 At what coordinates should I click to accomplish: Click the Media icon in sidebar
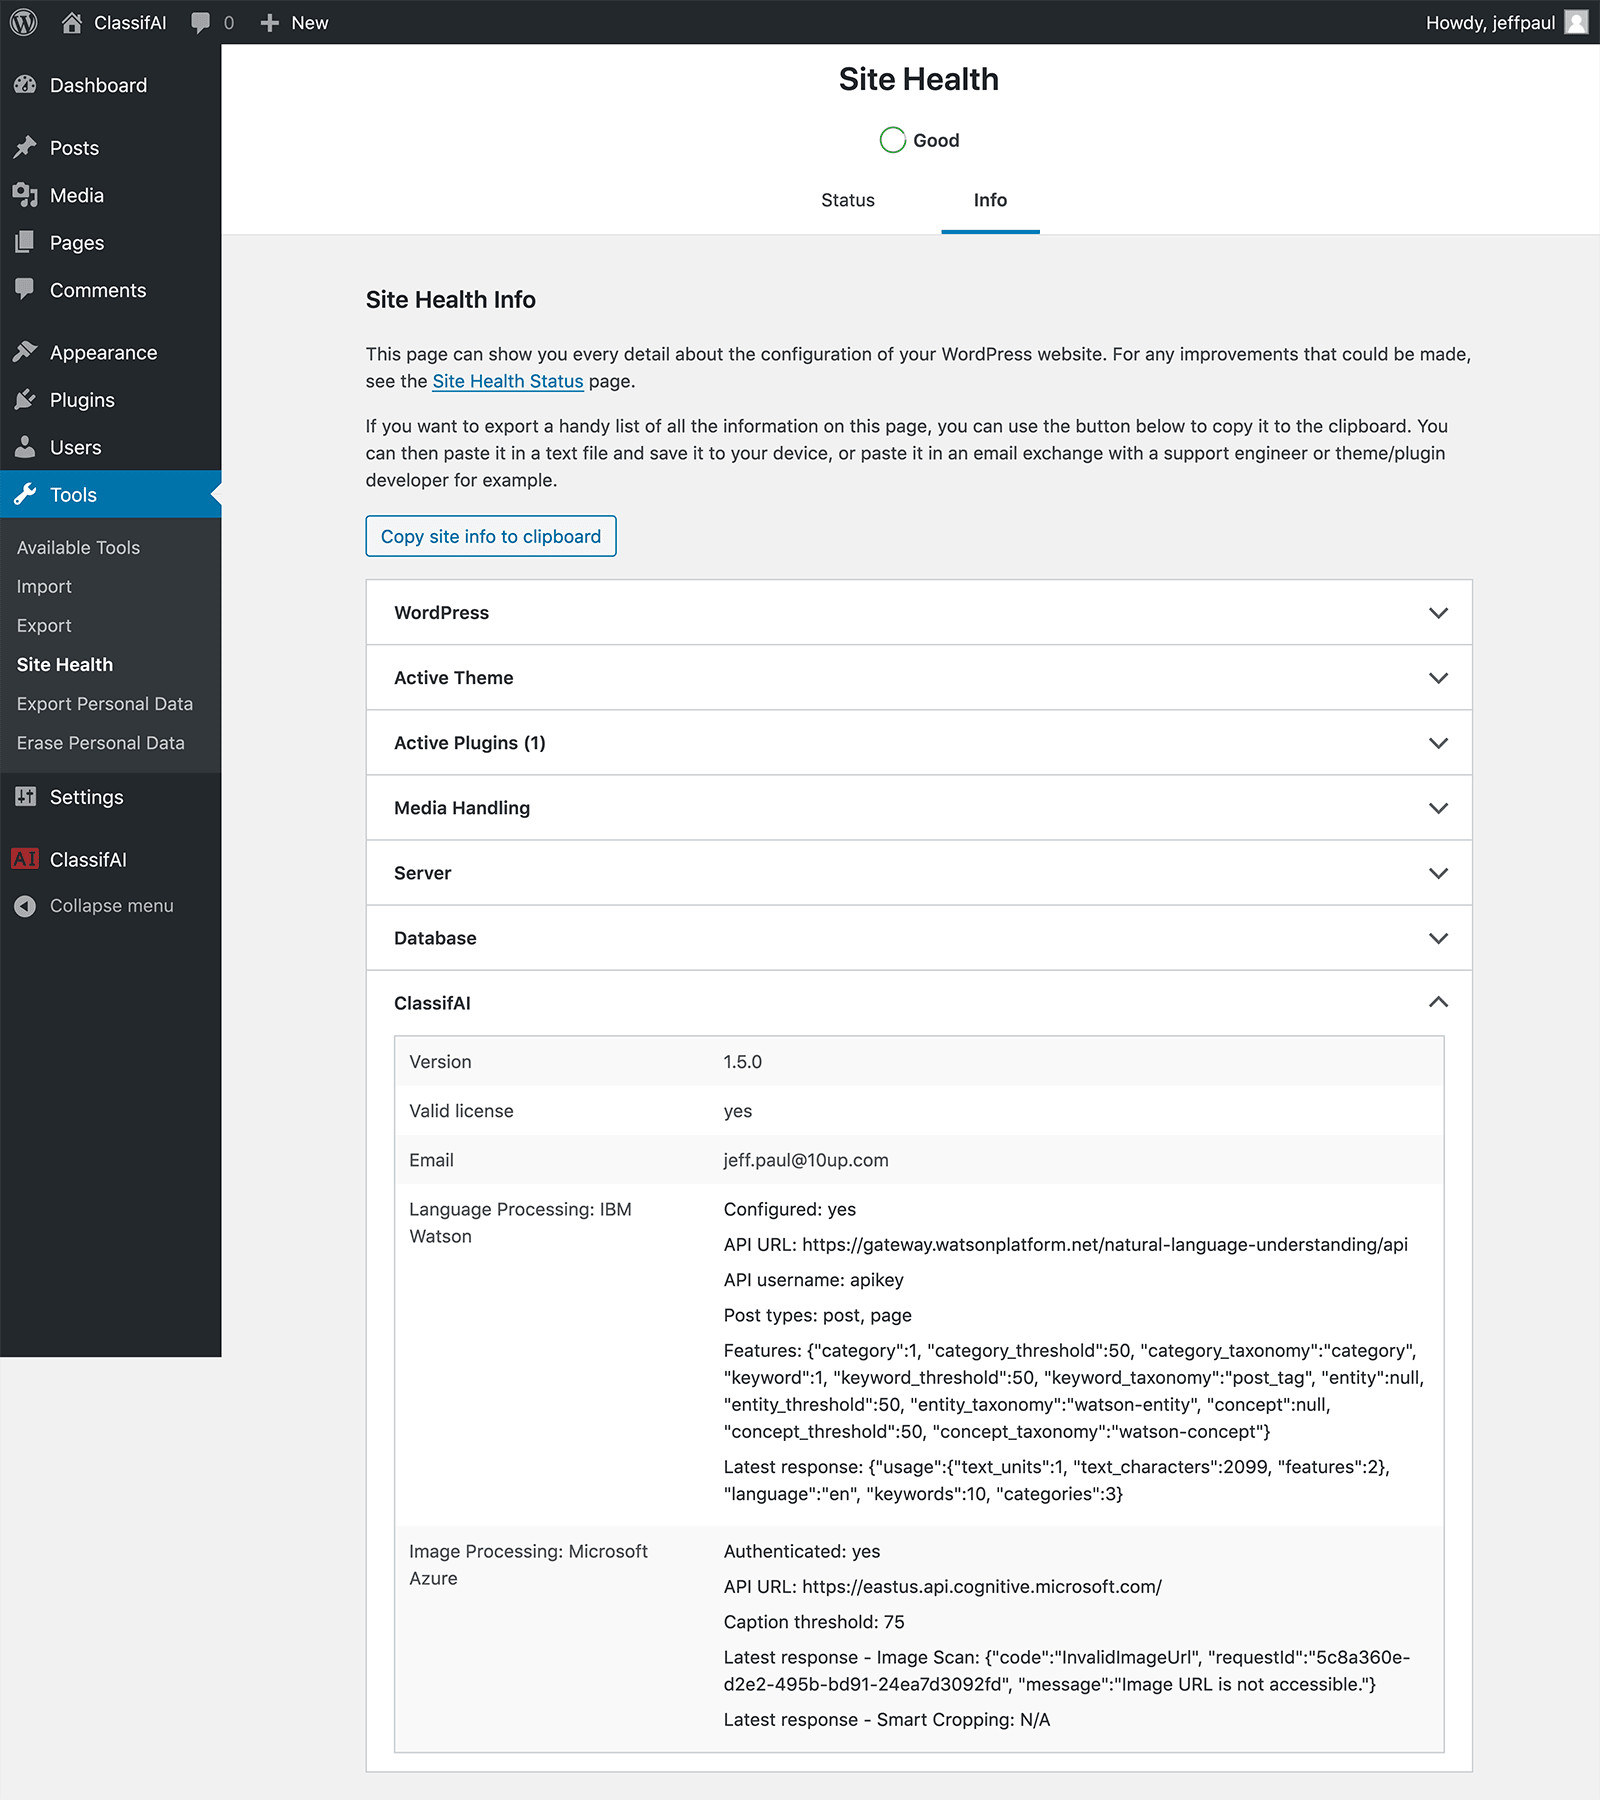click(x=25, y=195)
